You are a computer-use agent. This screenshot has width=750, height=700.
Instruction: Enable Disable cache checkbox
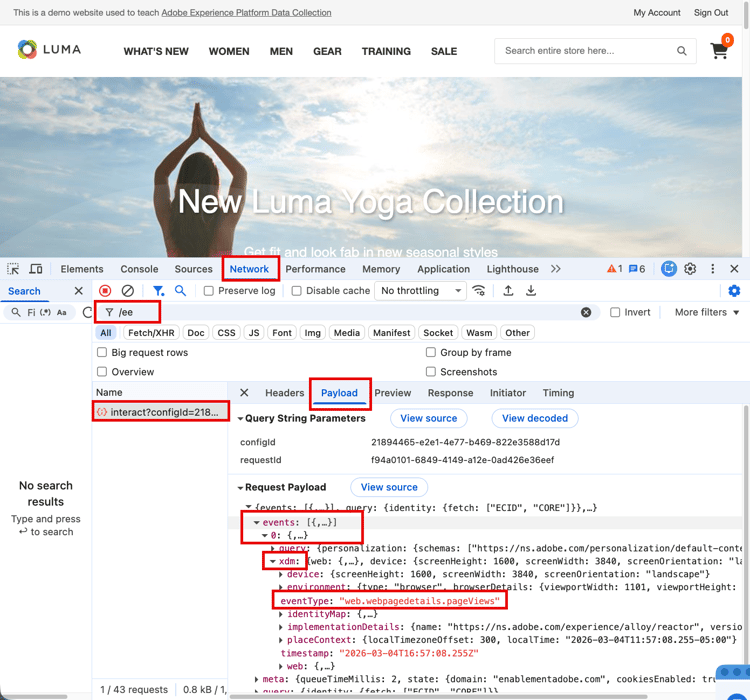(297, 291)
